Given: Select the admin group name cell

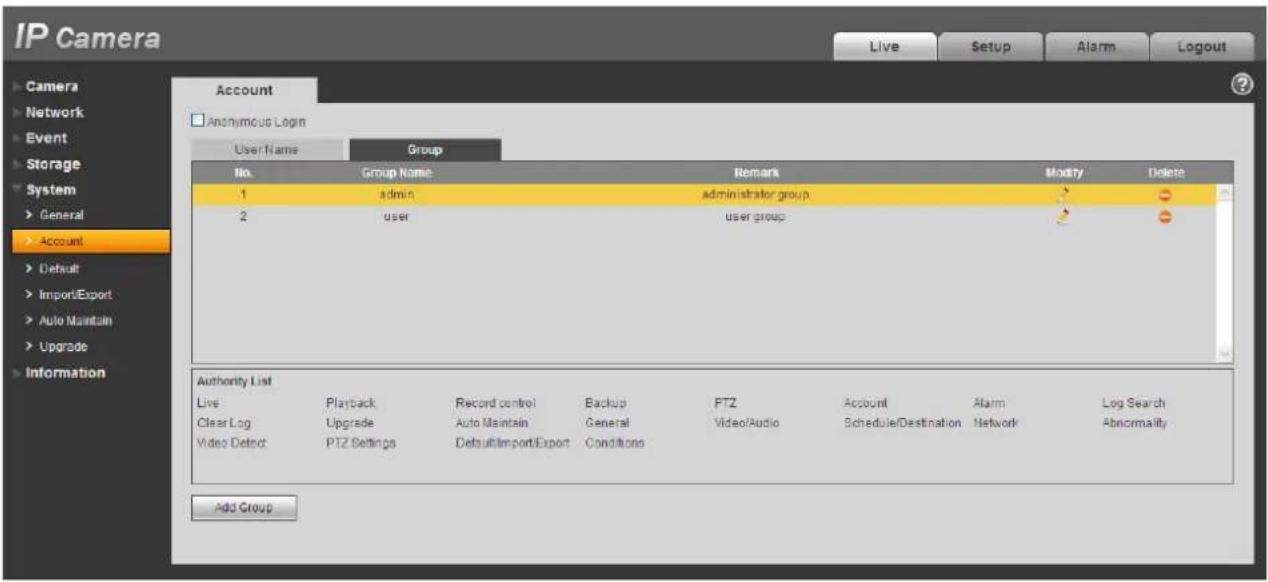Looking at the screenshot, I should pos(397,194).
